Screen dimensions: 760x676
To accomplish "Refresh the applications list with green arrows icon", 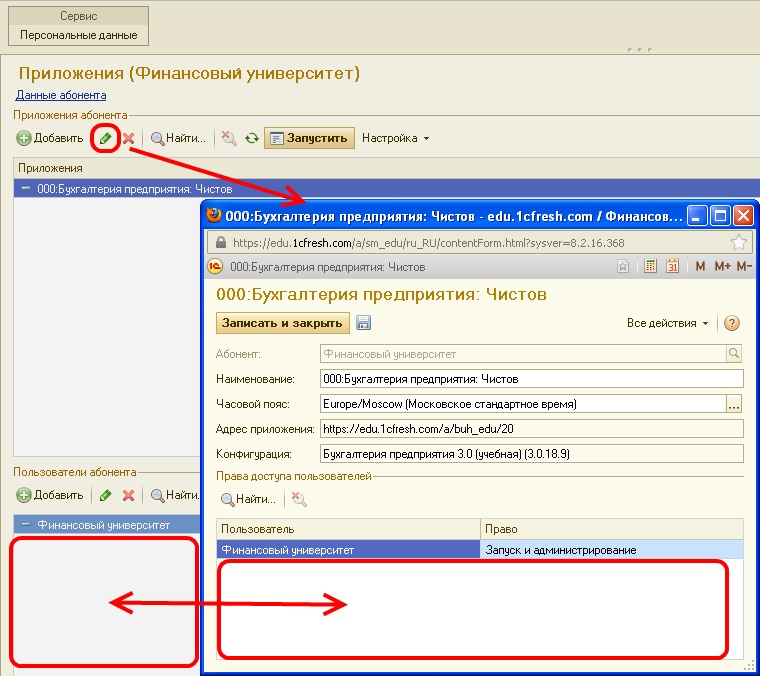I will point(252,139).
